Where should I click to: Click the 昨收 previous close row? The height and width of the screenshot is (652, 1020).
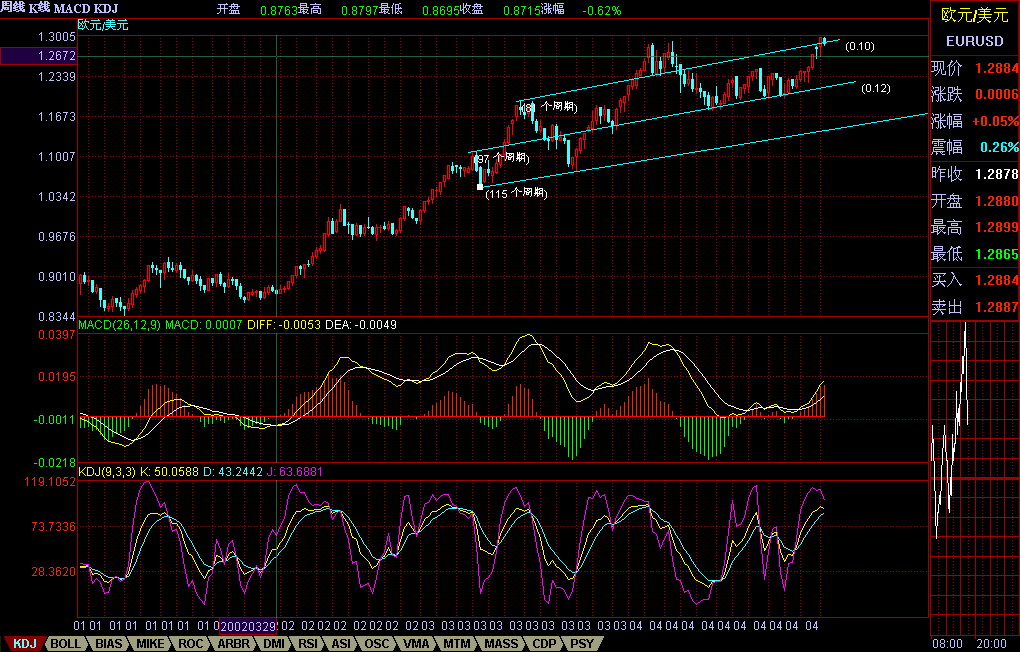coord(974,174)
